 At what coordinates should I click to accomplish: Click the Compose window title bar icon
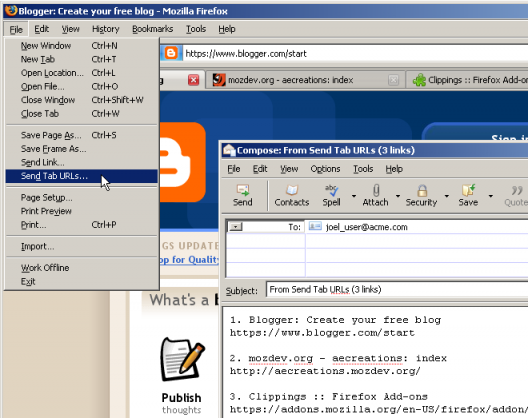pyautogui.click(x=229, y=150)
